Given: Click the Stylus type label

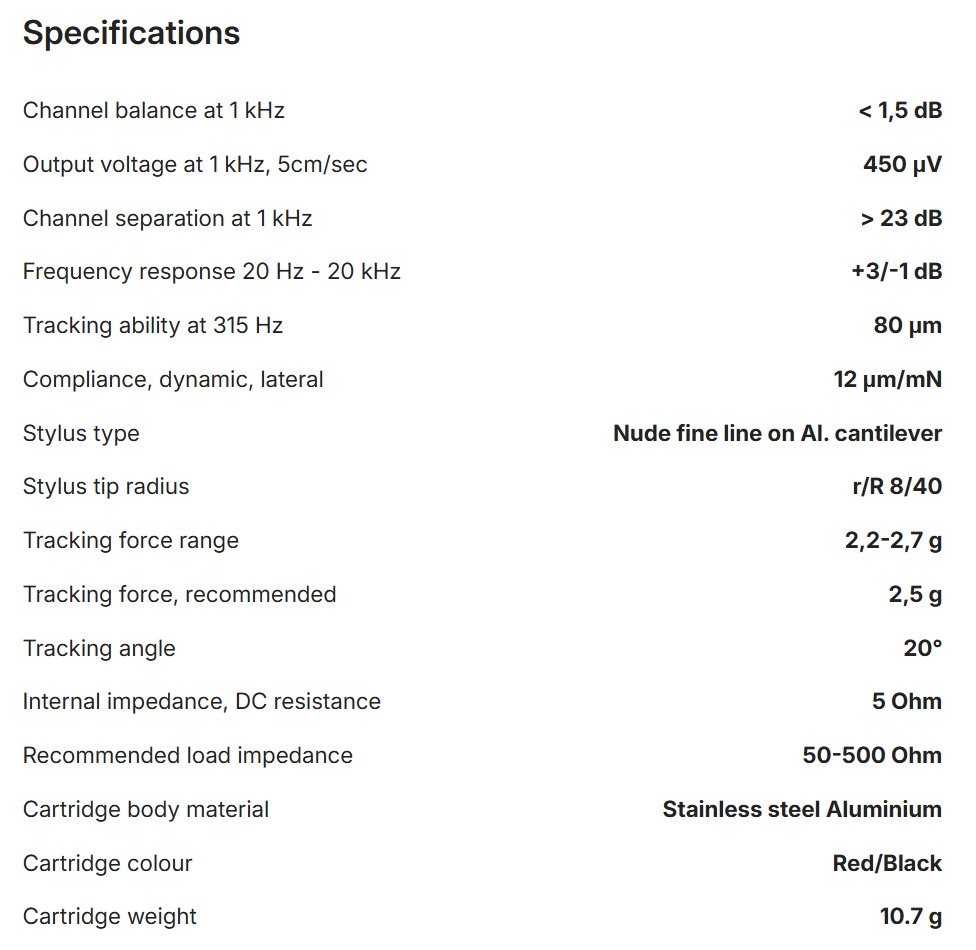Looking at the screenshot, I should [81, 434].
